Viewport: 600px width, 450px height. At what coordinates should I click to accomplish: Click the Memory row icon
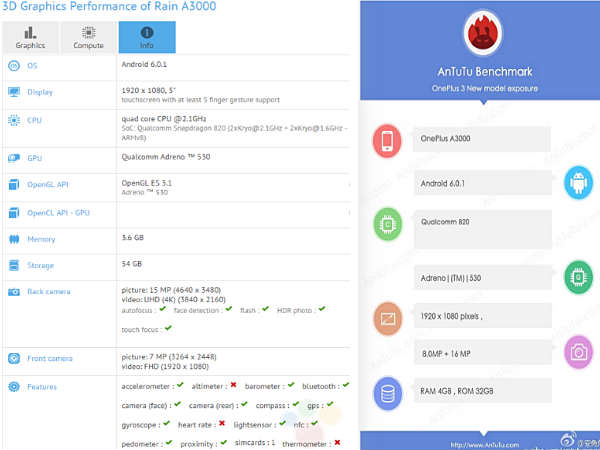pos(14,239)
